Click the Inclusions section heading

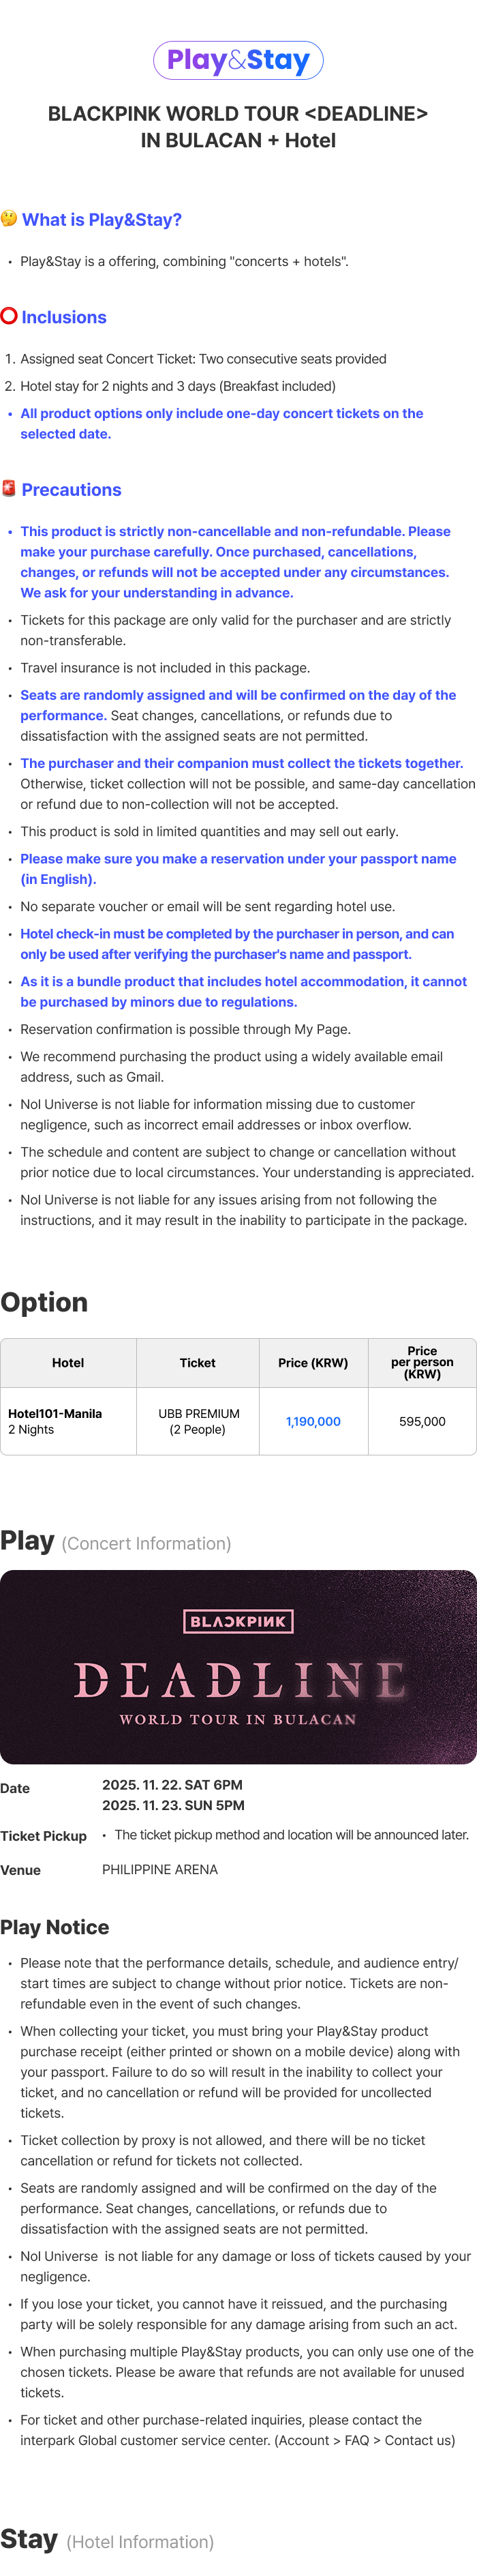click(x=64, y=317)
